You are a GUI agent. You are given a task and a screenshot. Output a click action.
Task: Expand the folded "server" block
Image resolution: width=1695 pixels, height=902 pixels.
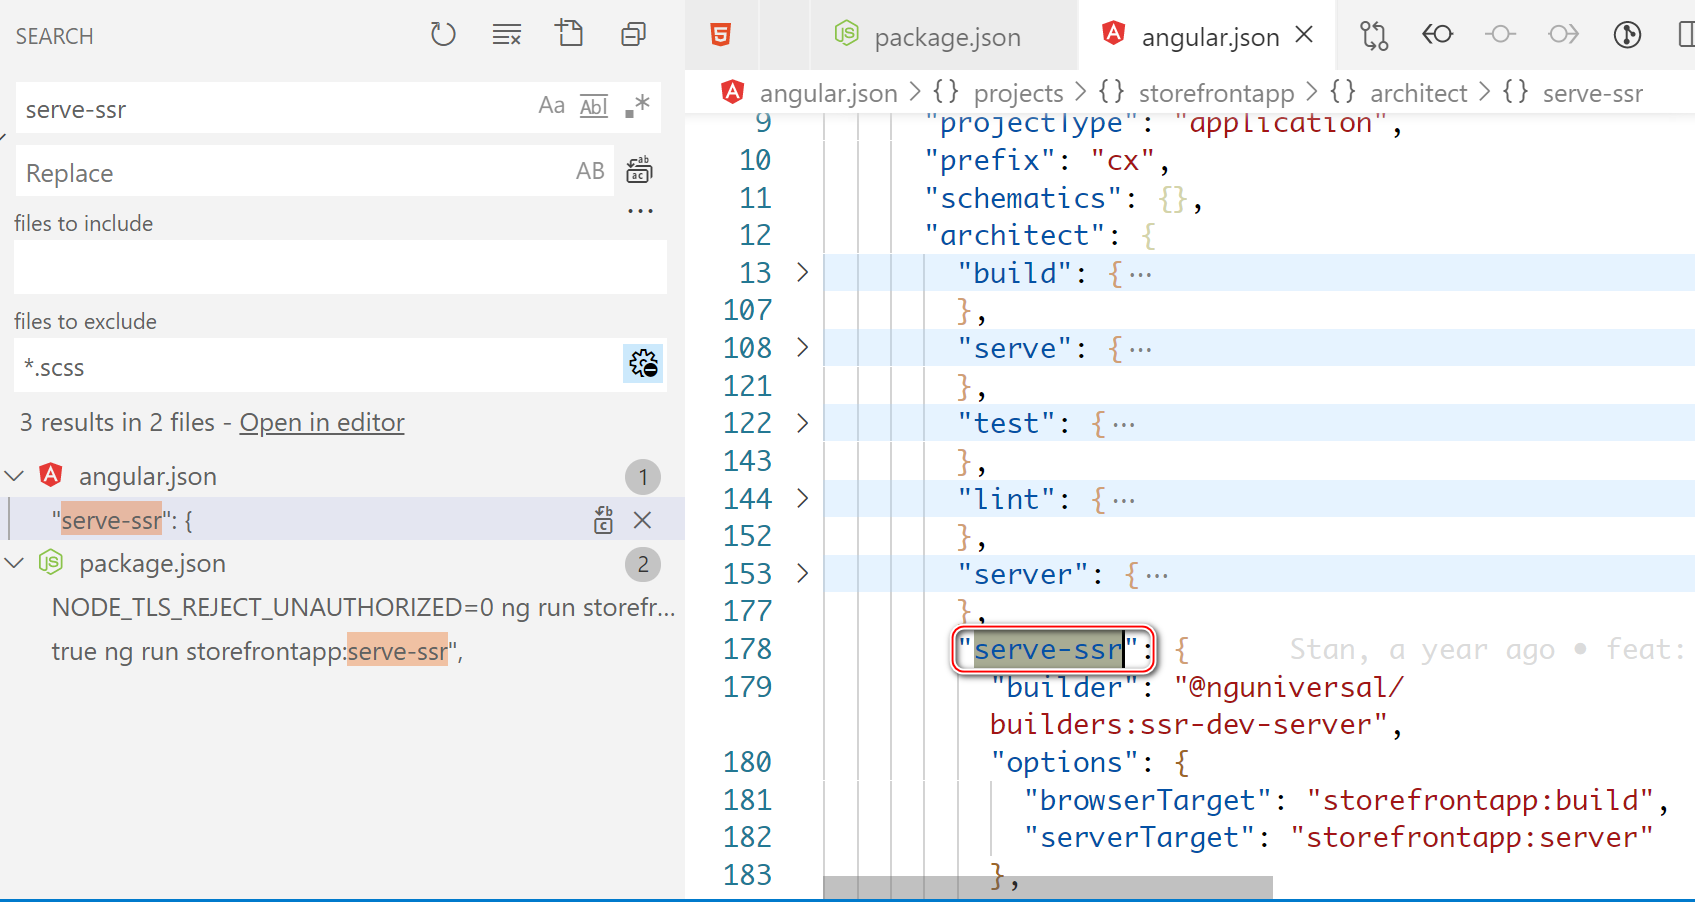pyautogui.click(x=802, y=573)
